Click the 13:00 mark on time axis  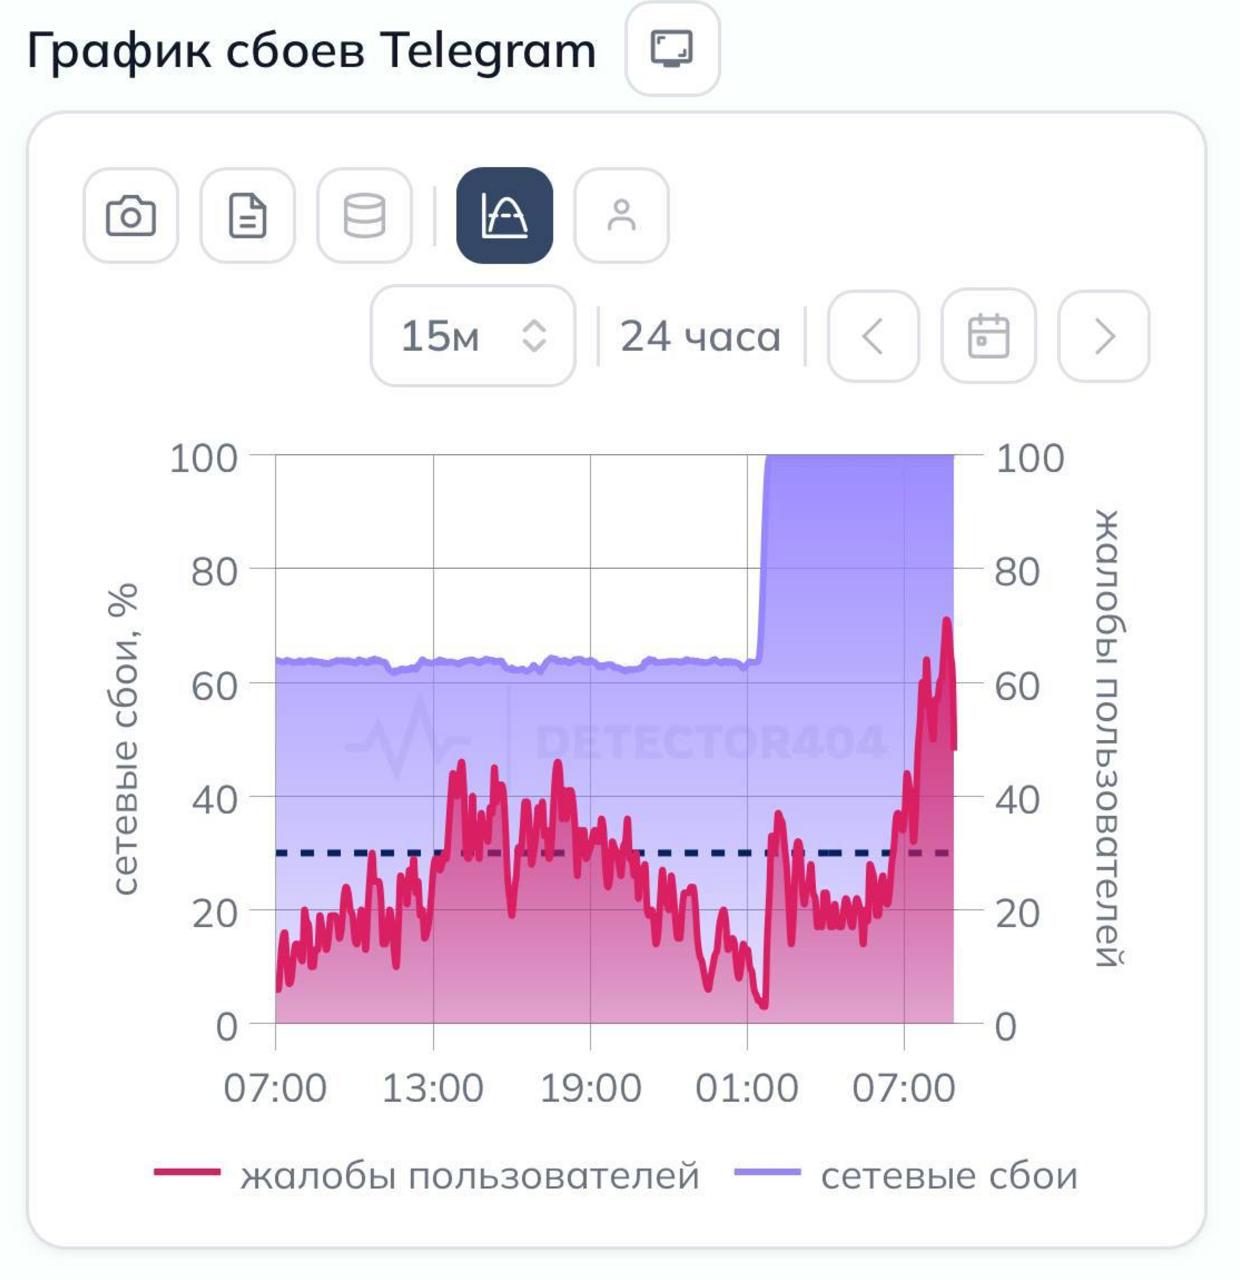[433, 1088]
